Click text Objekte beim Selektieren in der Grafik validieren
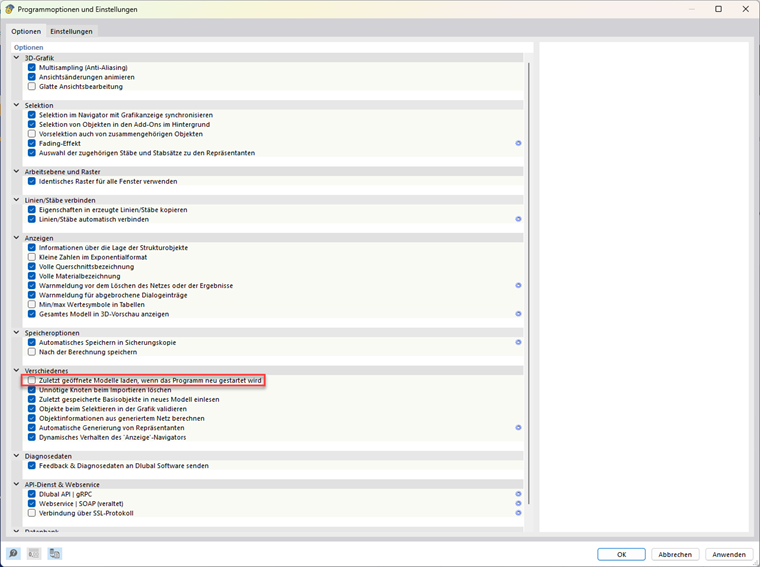Screen dimensions: 760x567 tap(113, 409)
